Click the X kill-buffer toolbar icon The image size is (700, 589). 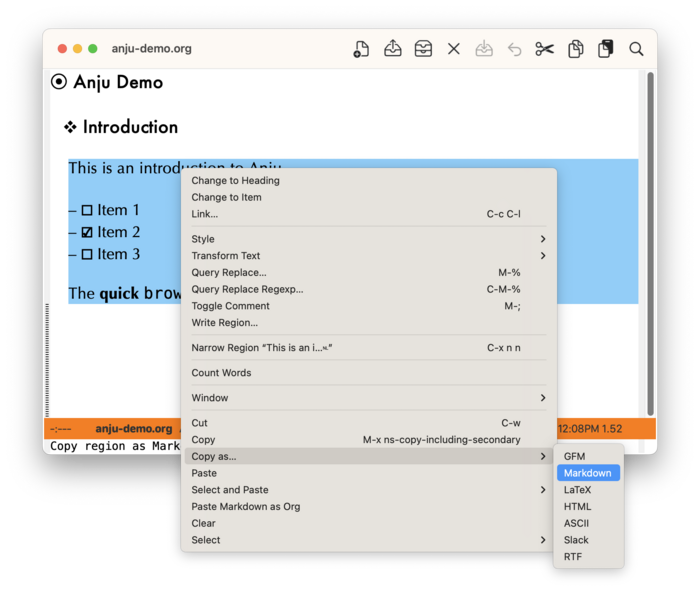click(454, 49)
